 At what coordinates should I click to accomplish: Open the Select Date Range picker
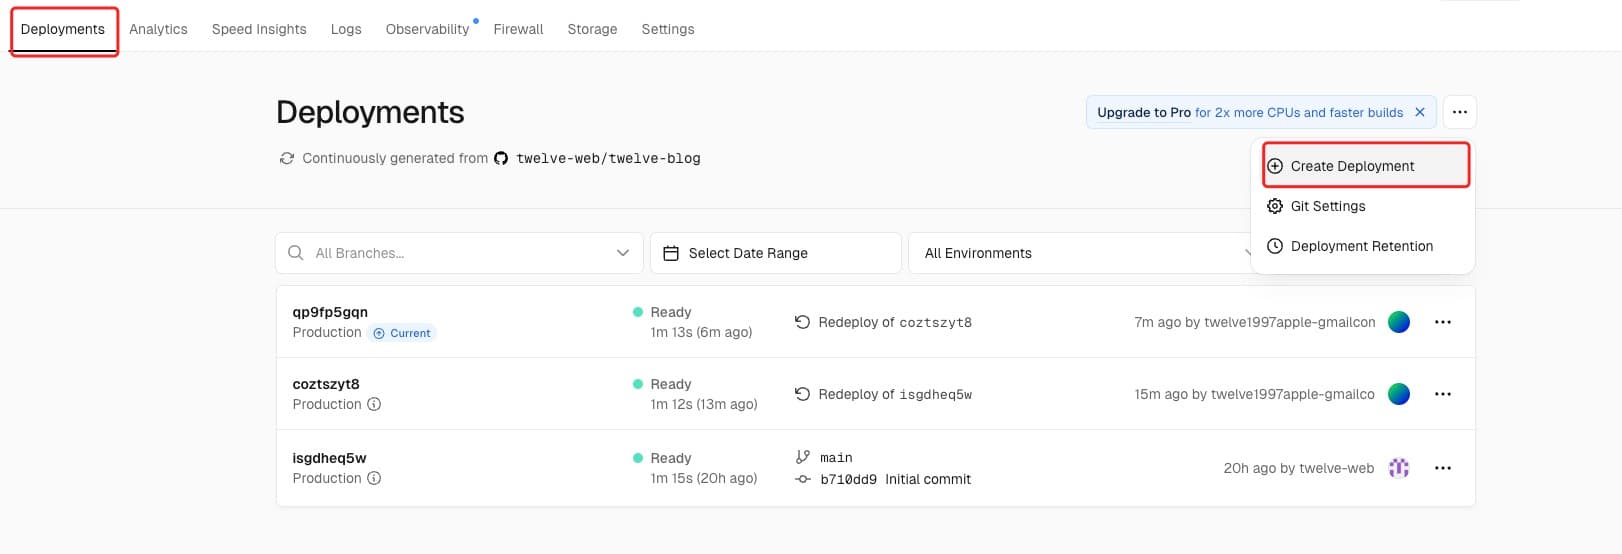(776, 253)
